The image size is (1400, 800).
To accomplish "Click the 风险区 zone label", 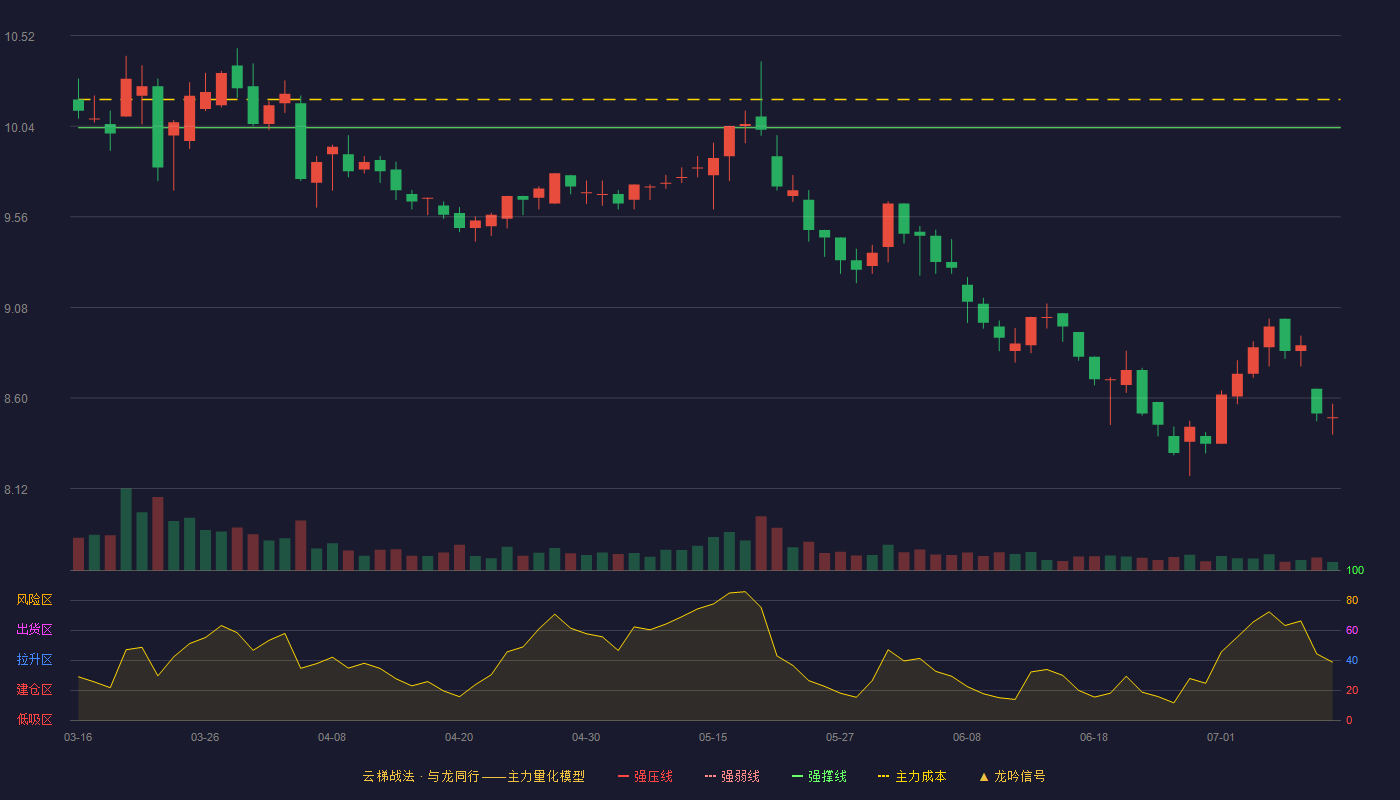I will click(x=34, y=600).
